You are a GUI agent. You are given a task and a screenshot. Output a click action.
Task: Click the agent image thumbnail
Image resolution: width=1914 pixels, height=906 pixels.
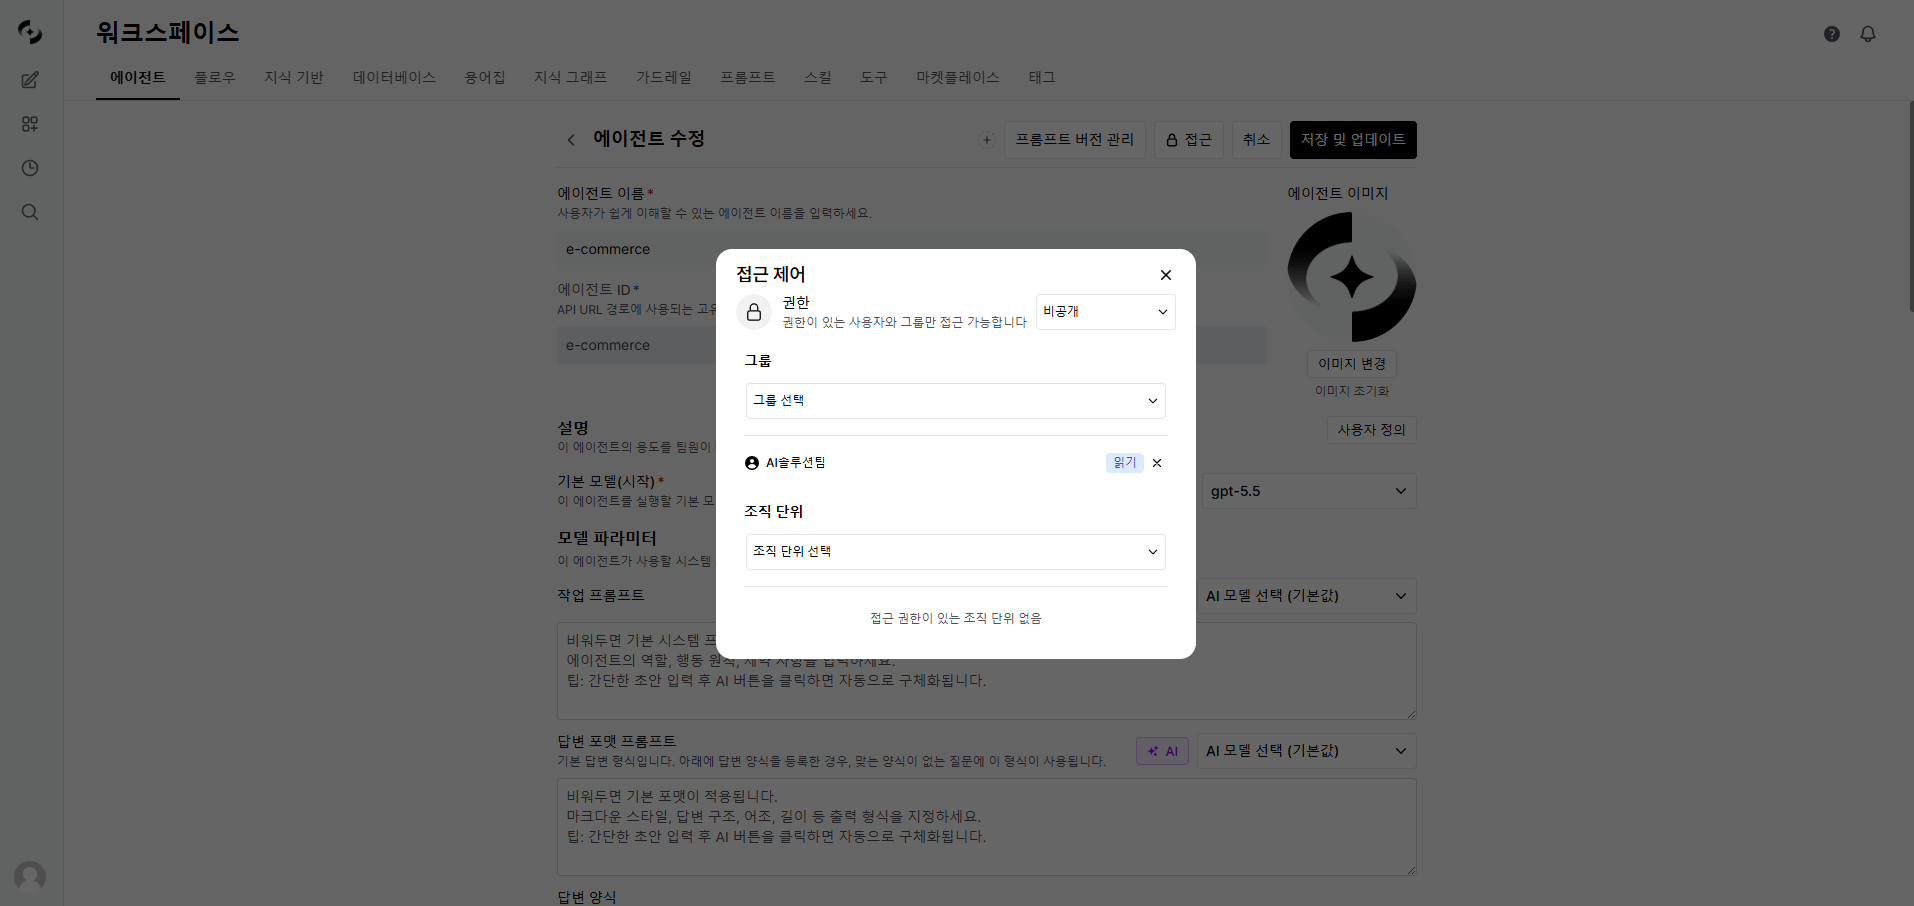point(1352,277)
